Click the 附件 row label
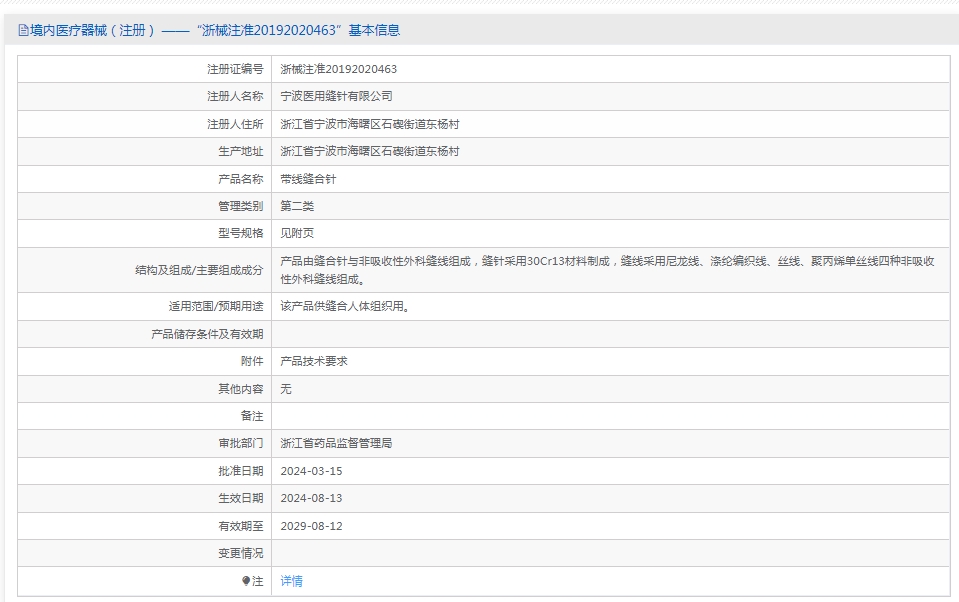Screen dimensions: 959x602 pyautogui.click(x=252, y=361)
